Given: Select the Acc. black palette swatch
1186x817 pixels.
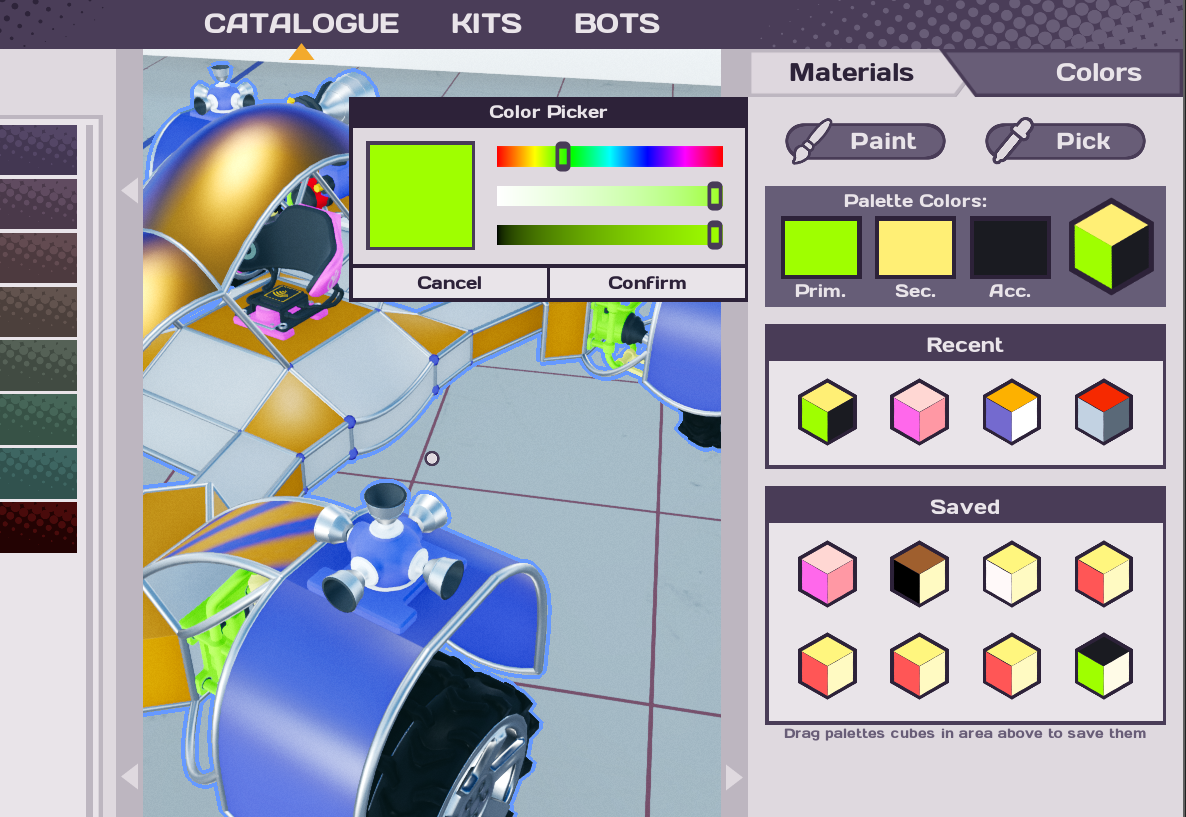Looking at the screenshot, I should point(1010,247).
